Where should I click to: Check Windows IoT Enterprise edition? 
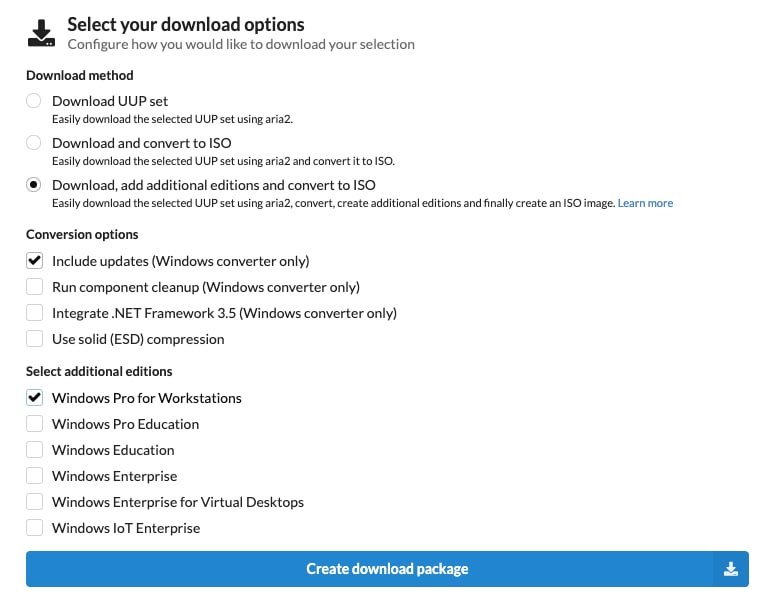pyautogui.click(x=34, y=528)
